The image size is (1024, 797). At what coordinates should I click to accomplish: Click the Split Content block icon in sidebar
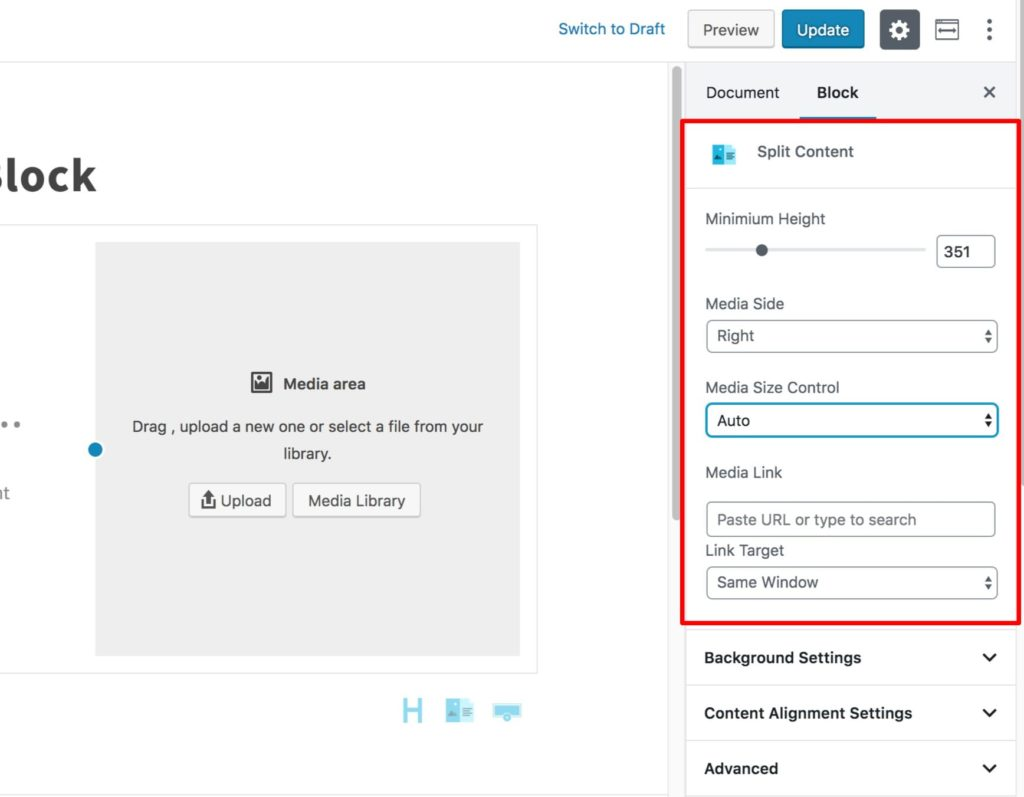tap(723, 154)
